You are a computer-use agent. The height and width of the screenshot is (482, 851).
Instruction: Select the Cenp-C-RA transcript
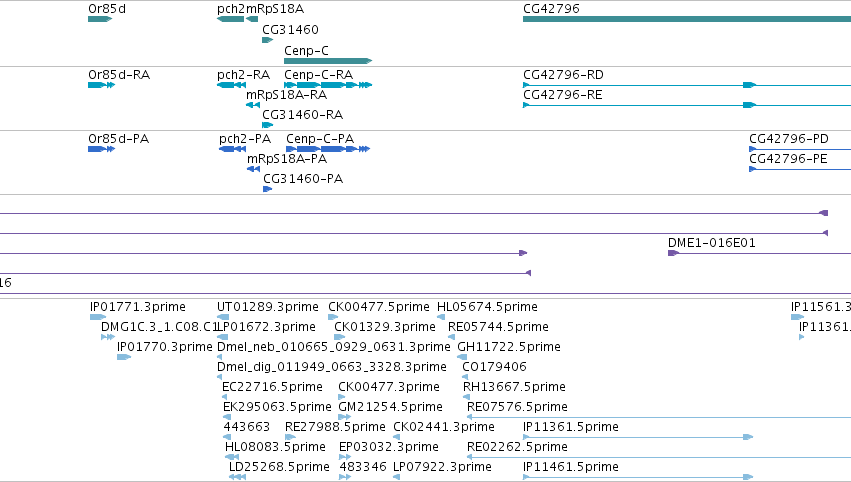pos(328,85)
